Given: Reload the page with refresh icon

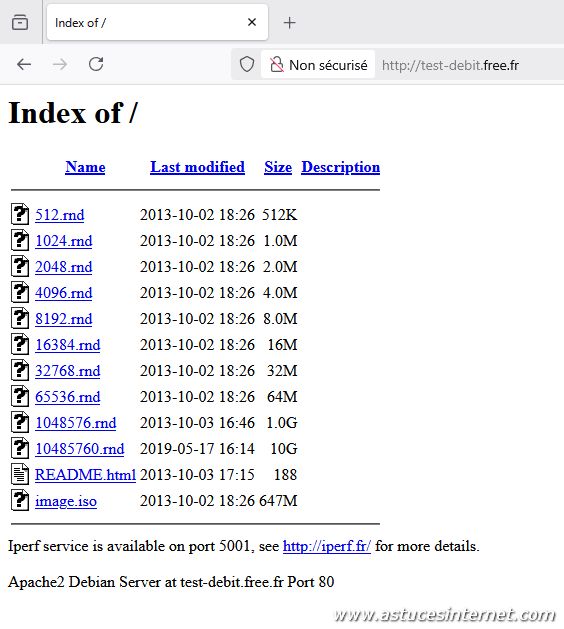Looking at the screenshot, I should click(96, 64).
